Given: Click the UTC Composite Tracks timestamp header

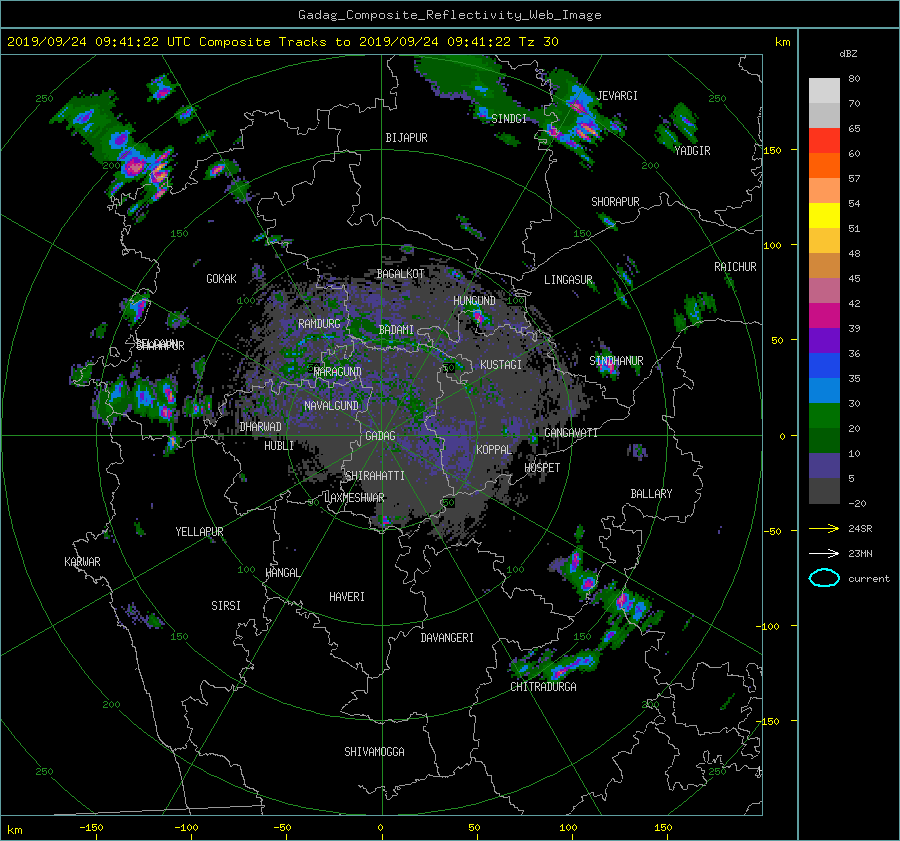Looking at the screenshot, I should click(283, 42).
